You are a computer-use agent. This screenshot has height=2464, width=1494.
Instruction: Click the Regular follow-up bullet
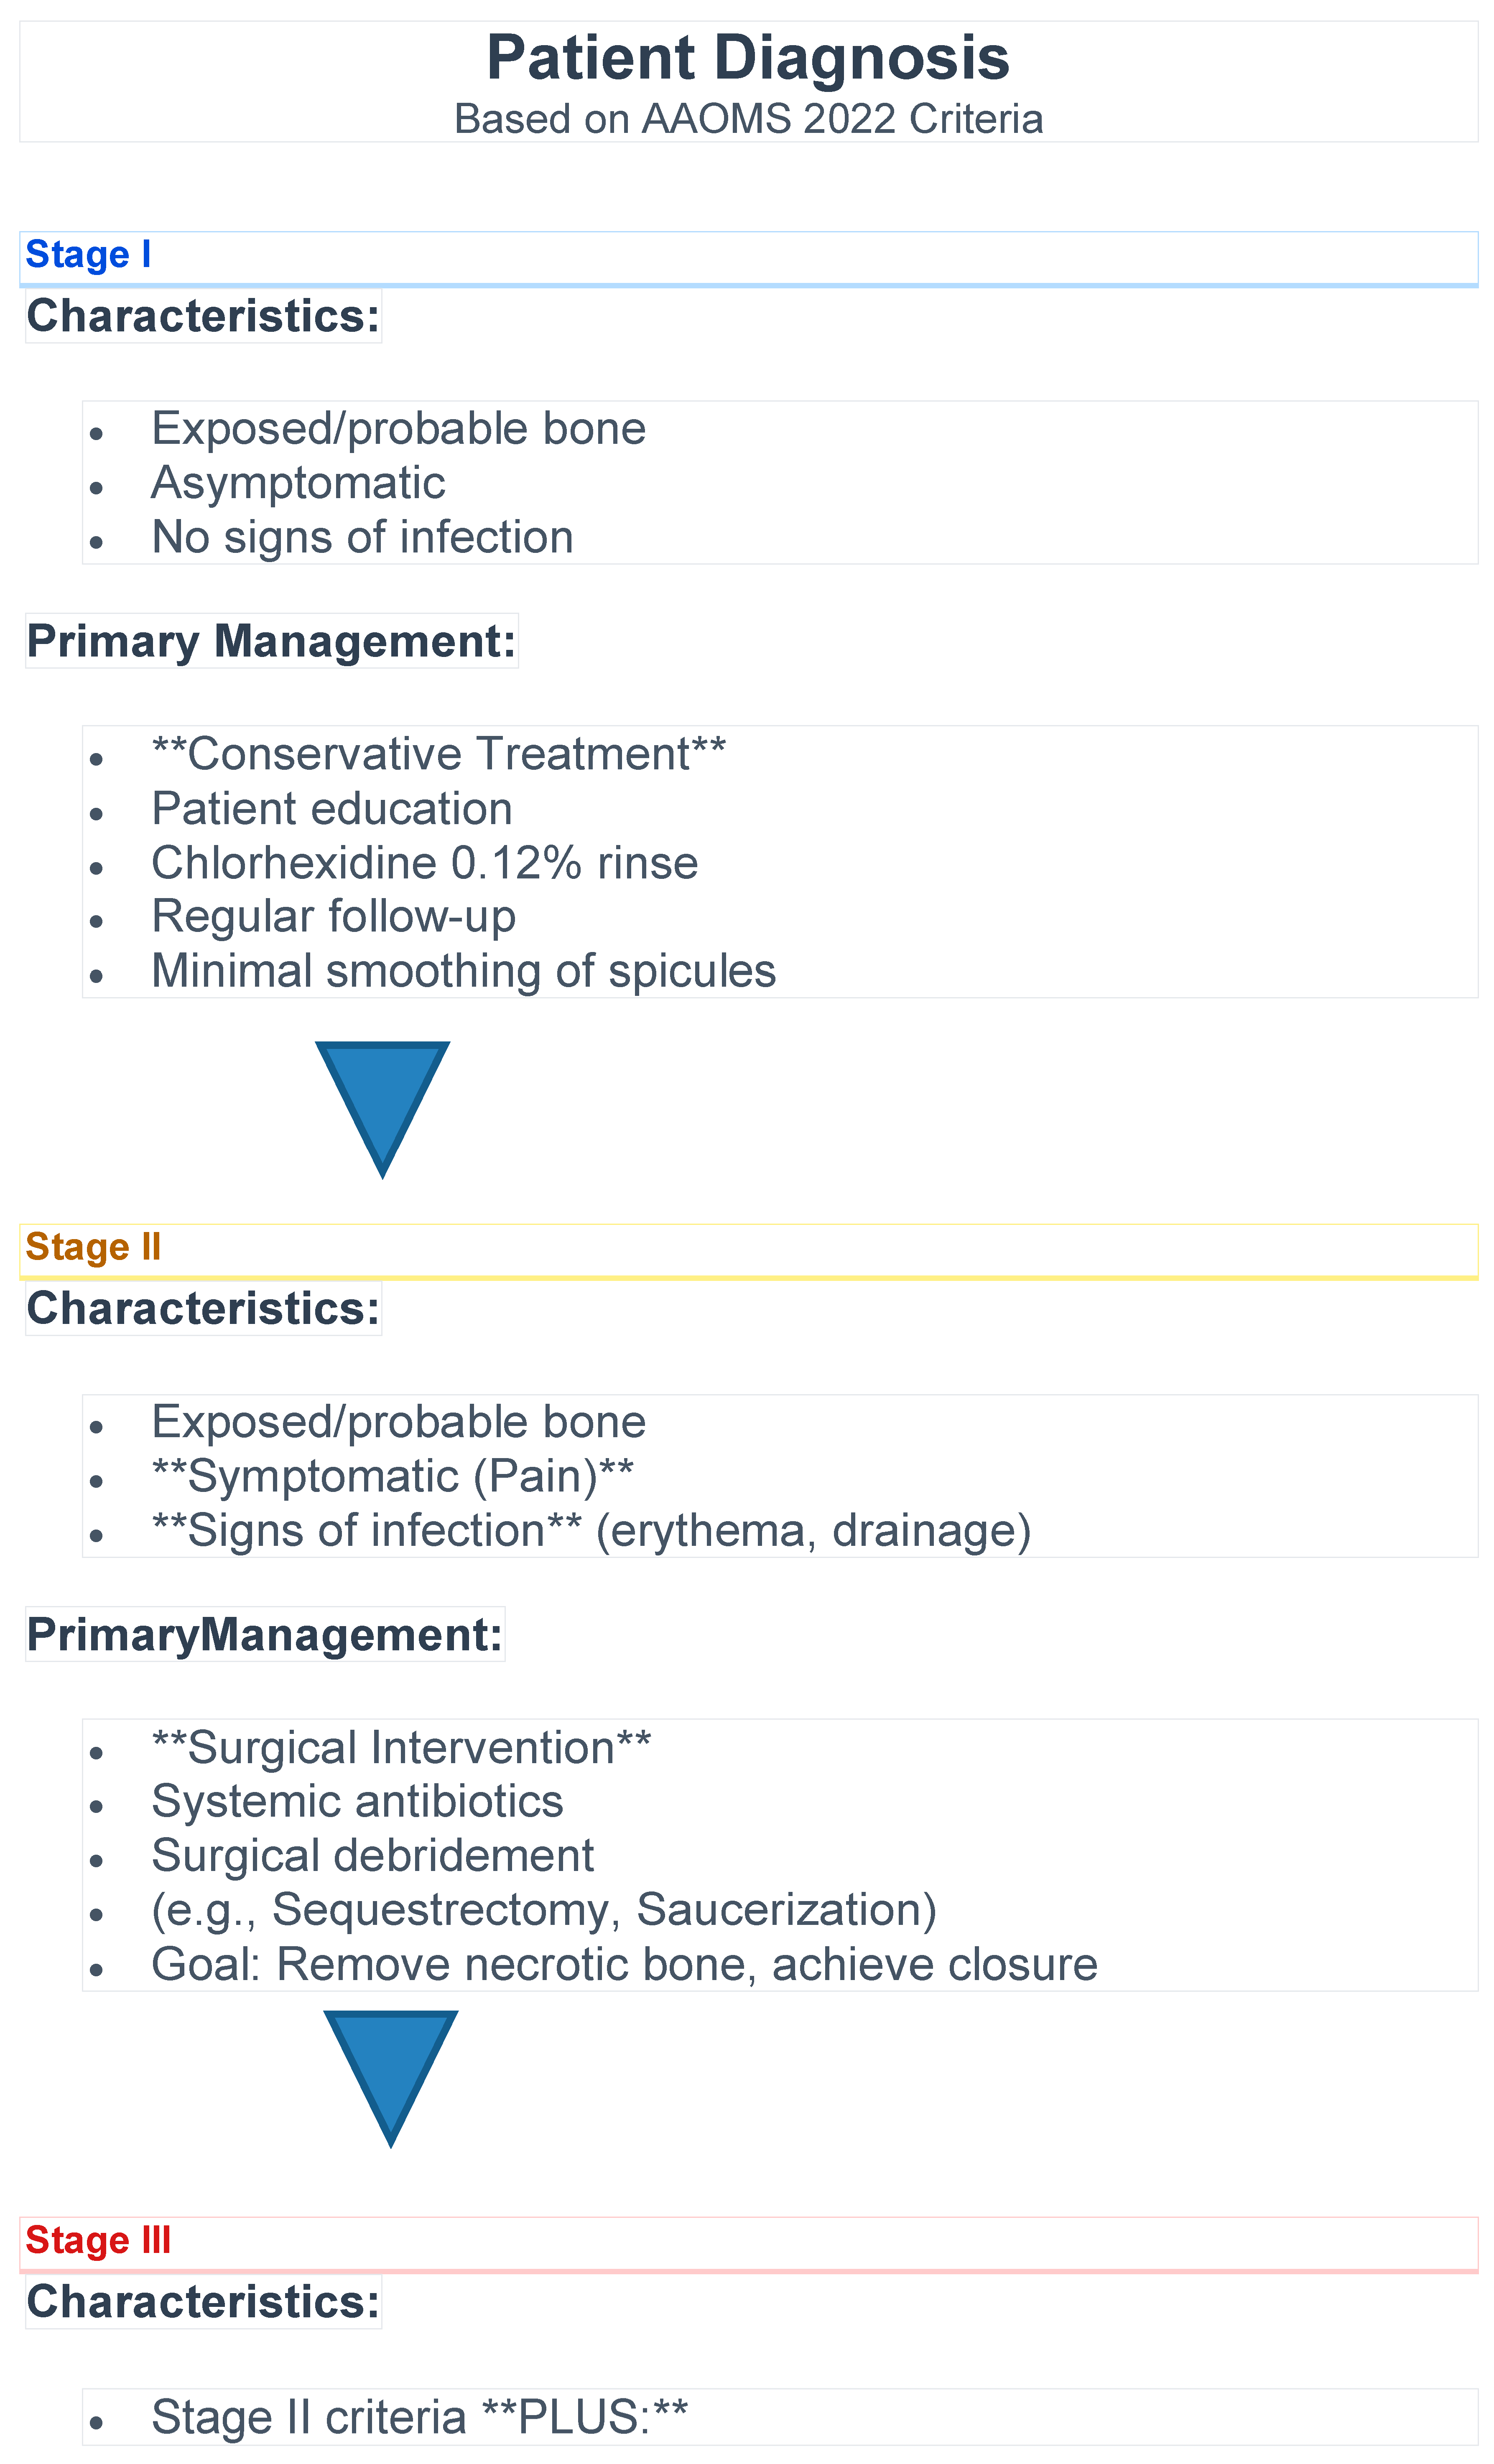click(x=333, y=916)
